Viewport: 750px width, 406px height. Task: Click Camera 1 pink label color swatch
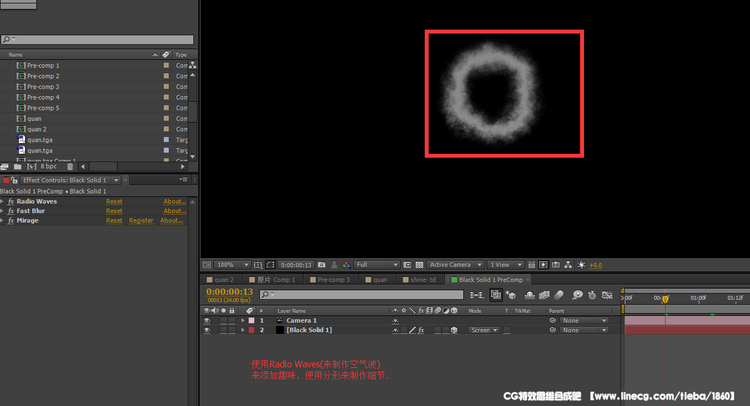point(252,320)
